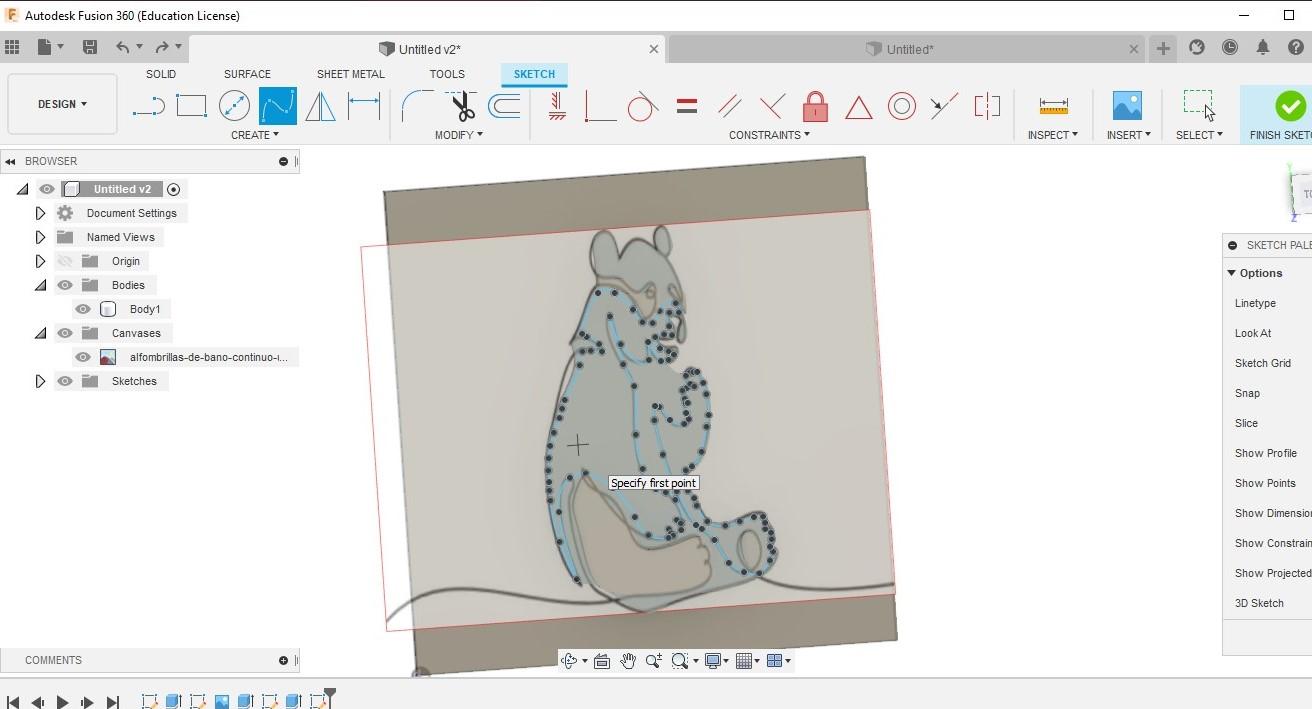Collapse the Canvases node
This screenshot has width=1312, height=709.
click(x=40, y=333)
